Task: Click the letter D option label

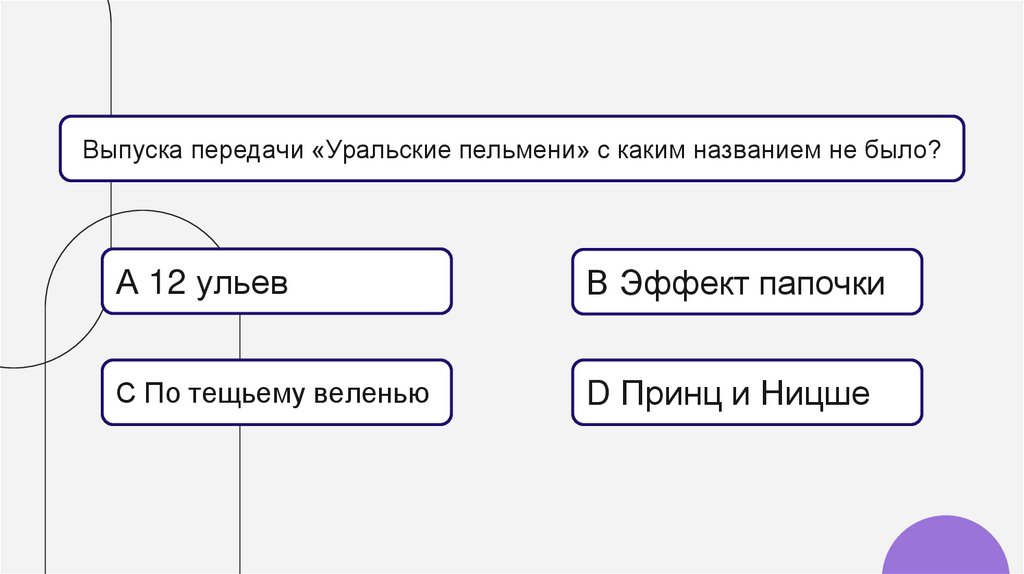Action: tap(598, 393)
